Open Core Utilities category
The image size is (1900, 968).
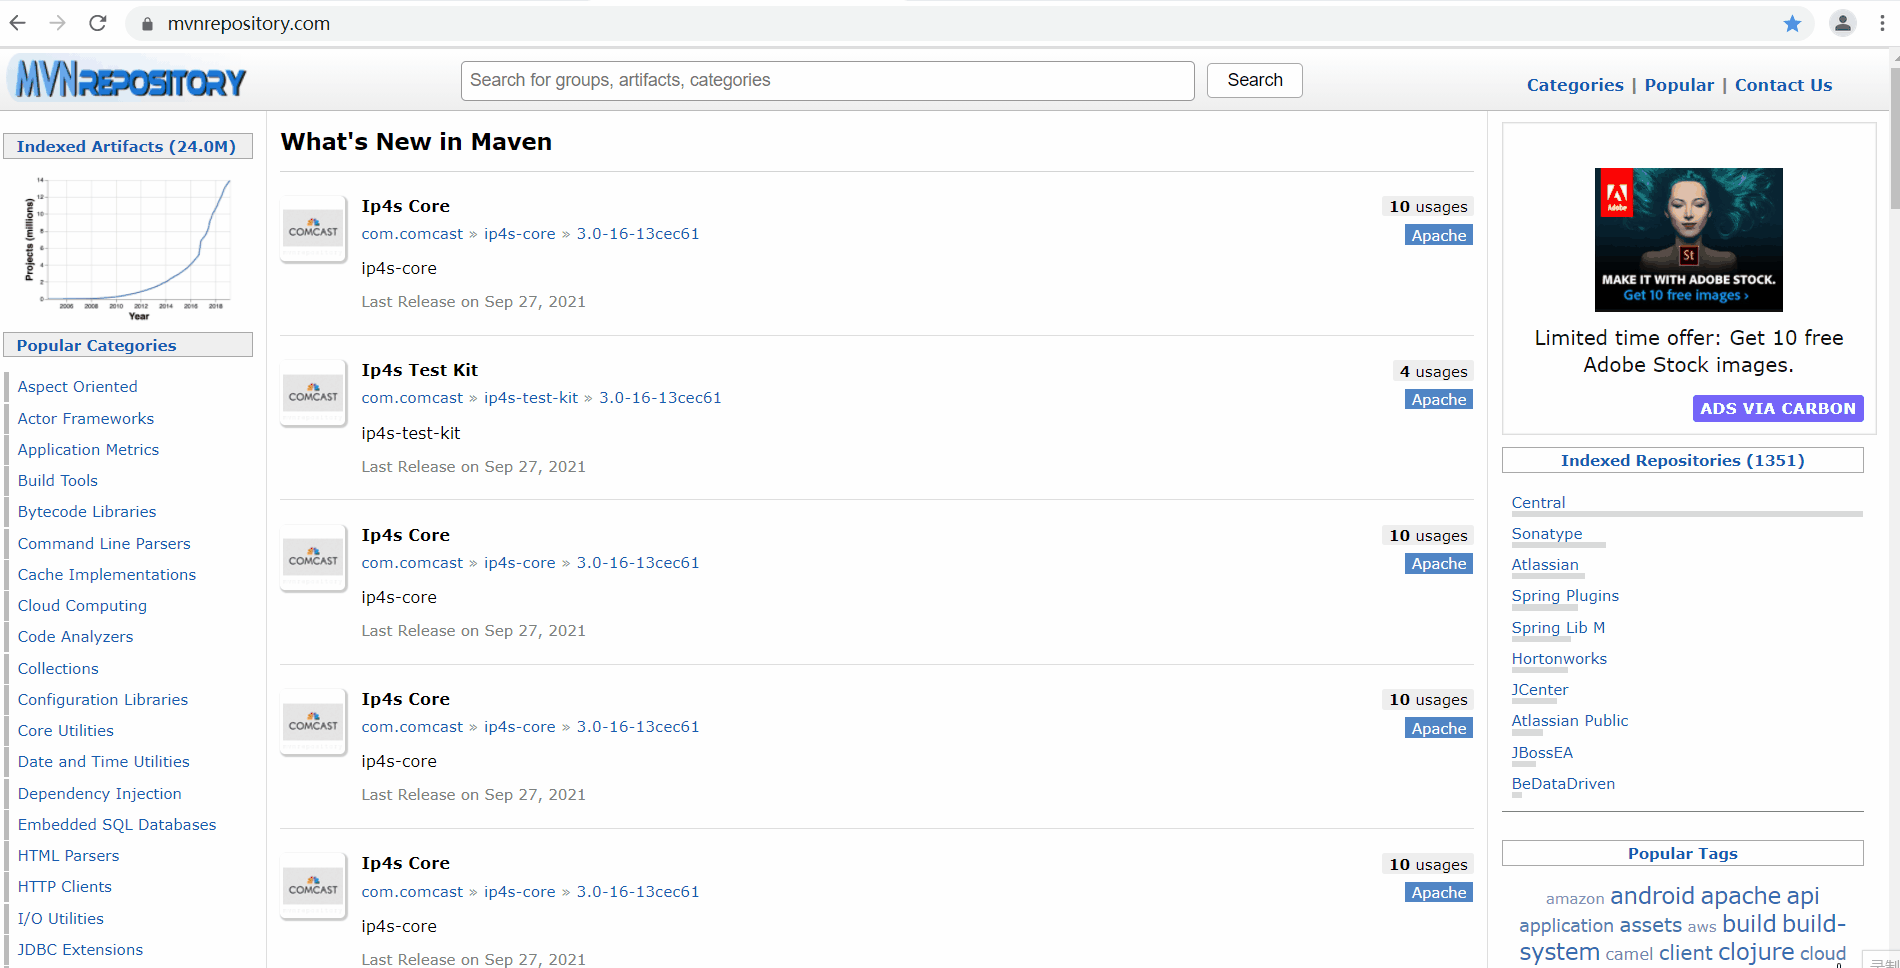click(x=66, y=730)
